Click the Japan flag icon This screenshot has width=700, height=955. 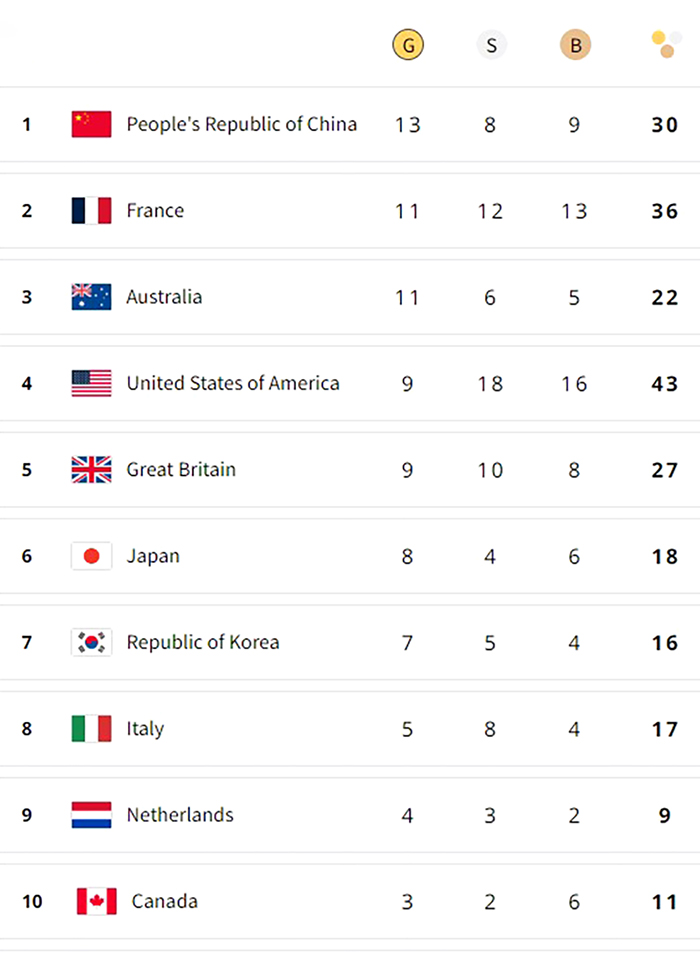[x=91, y=556]
